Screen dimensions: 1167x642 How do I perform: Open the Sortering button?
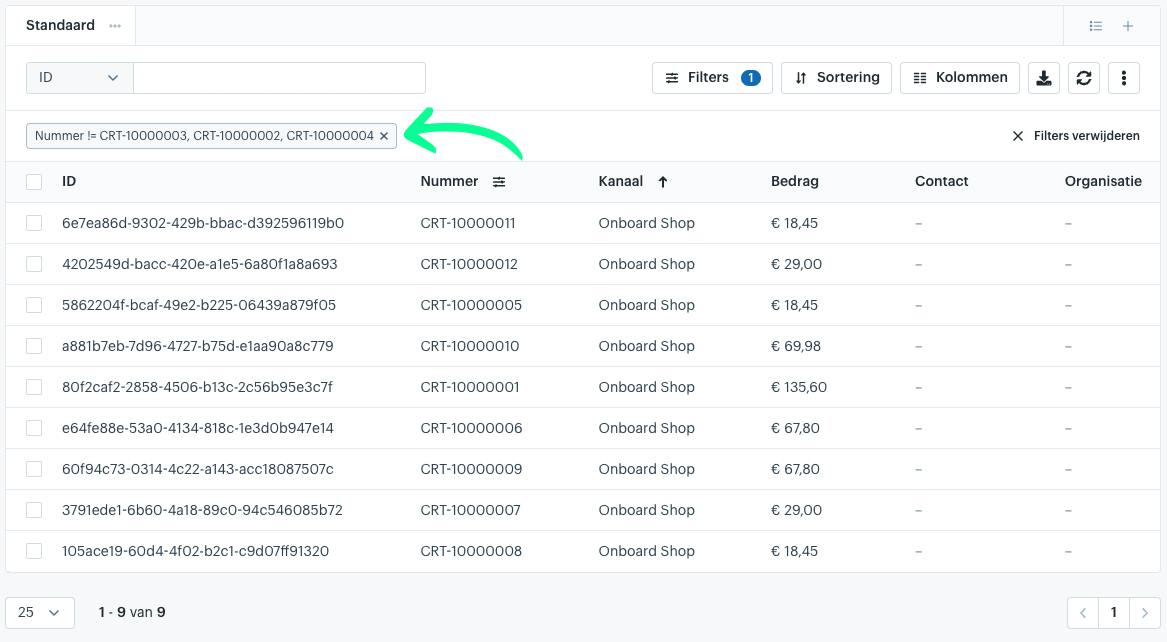836,78
